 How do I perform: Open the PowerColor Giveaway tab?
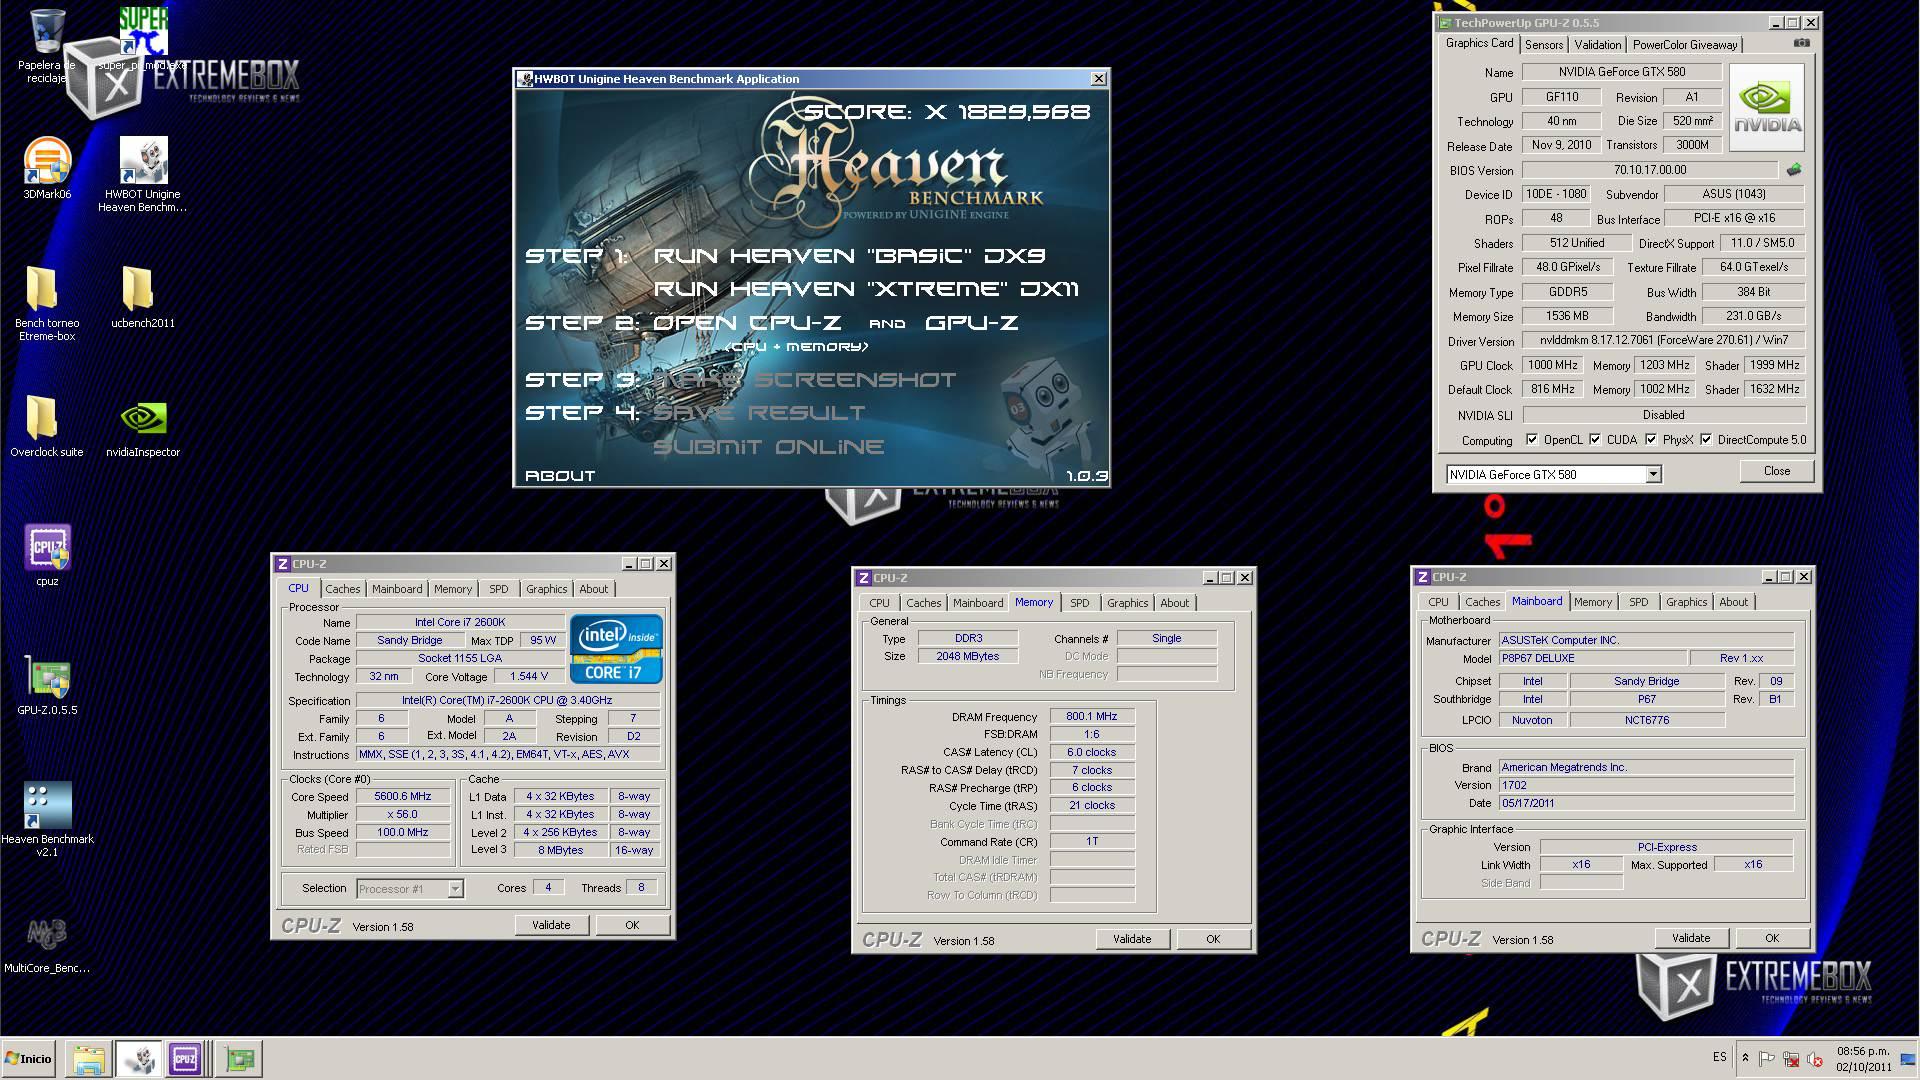pos(1685,45)
